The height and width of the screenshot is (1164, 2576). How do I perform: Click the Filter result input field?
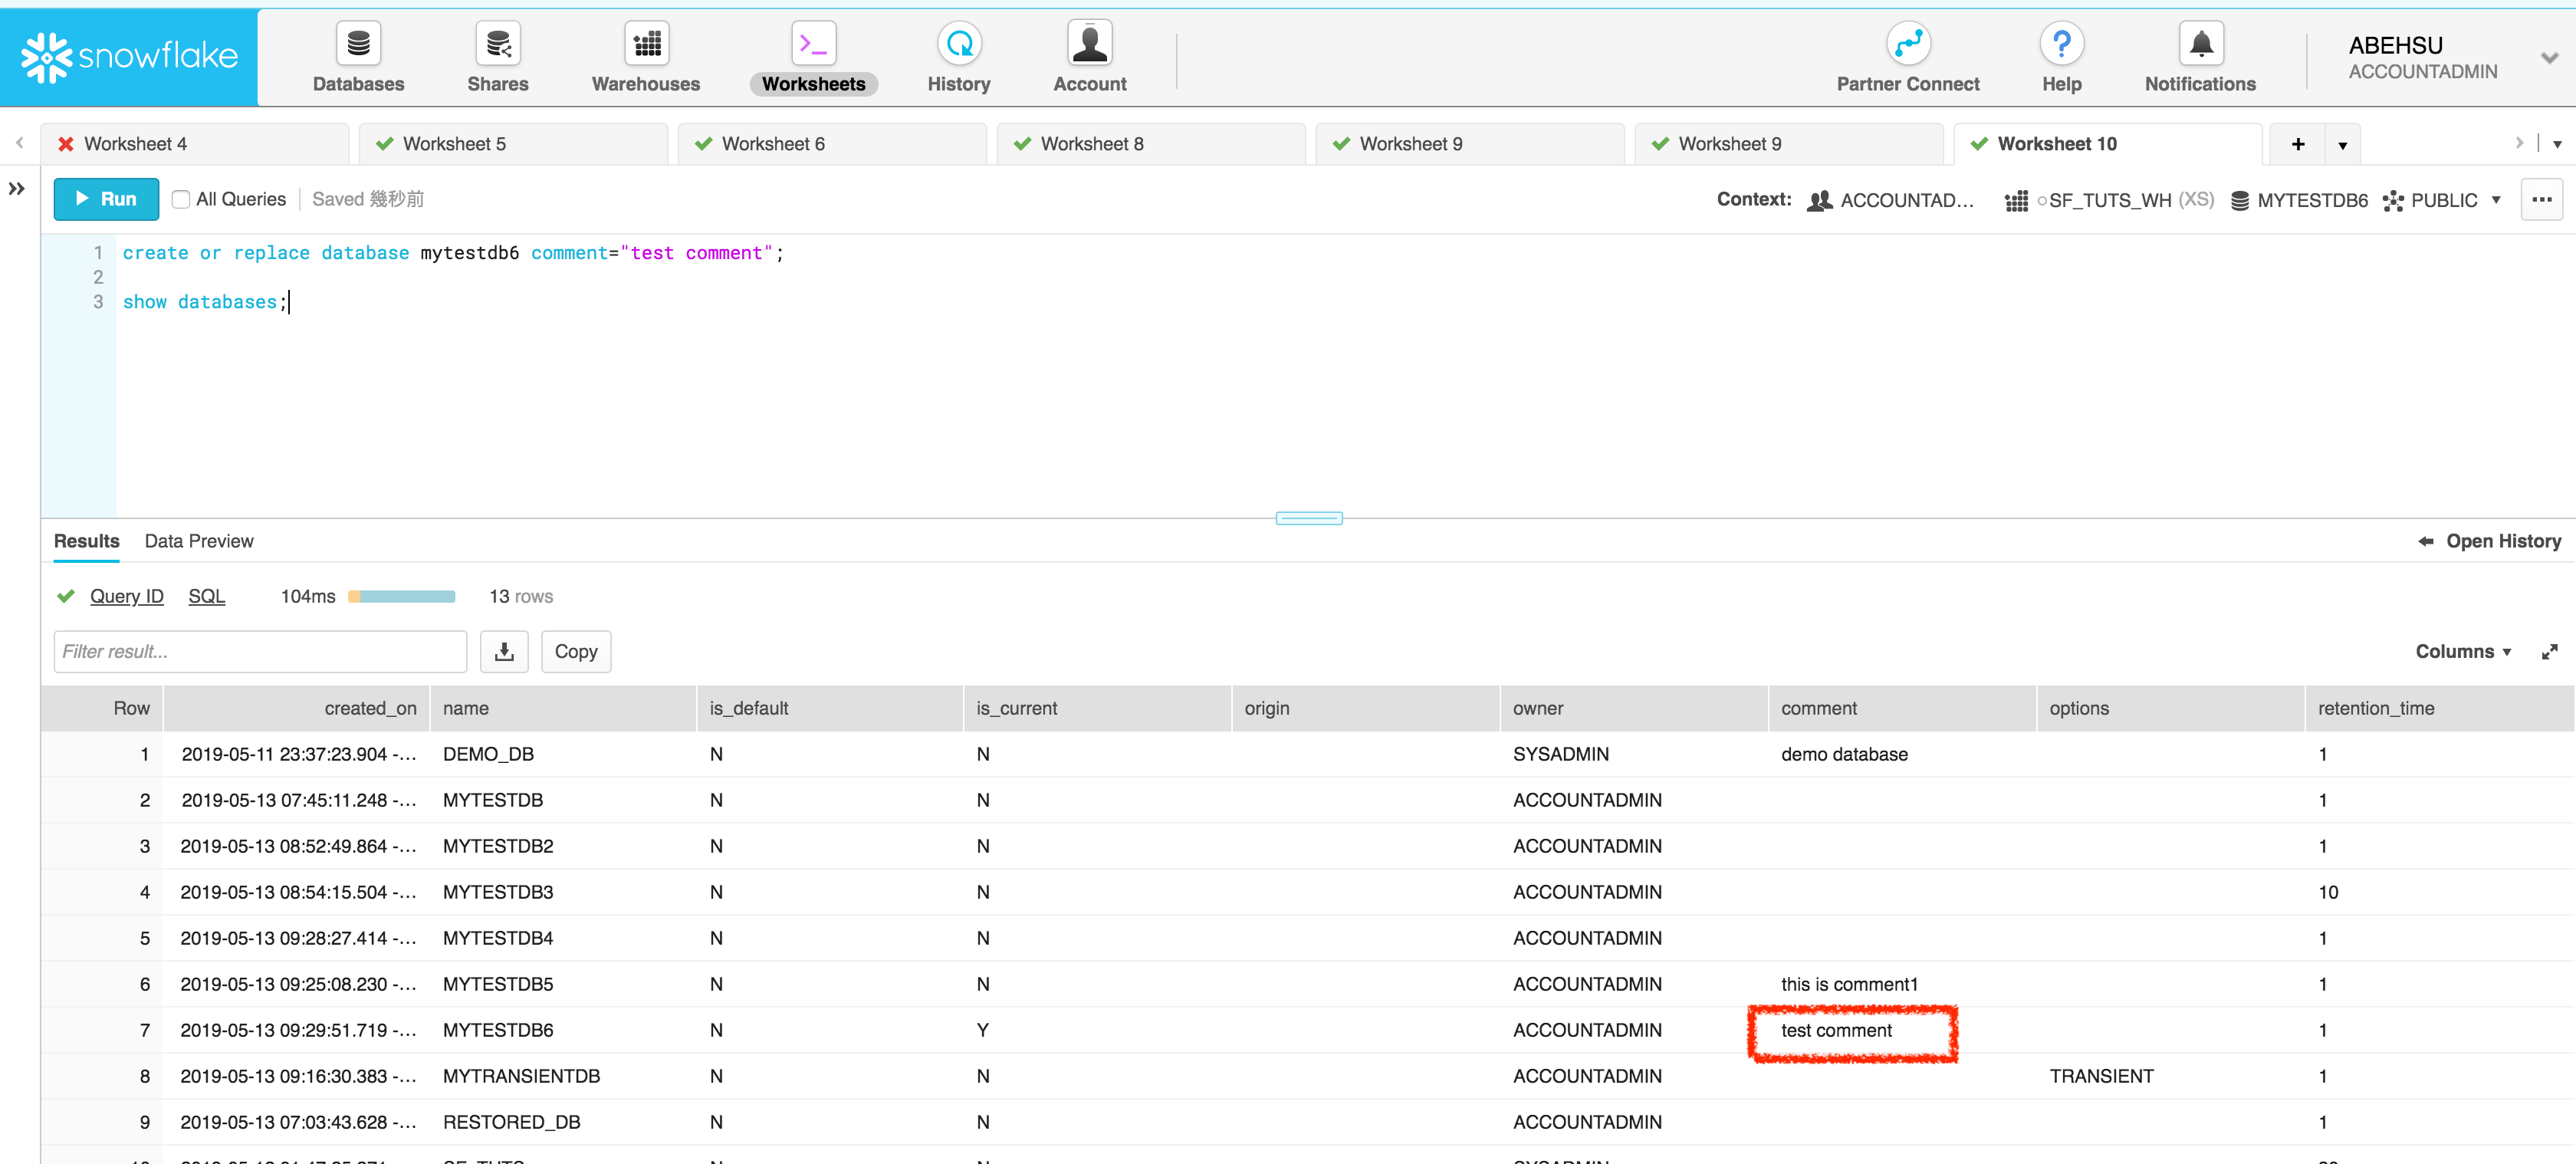coord(260,651)
